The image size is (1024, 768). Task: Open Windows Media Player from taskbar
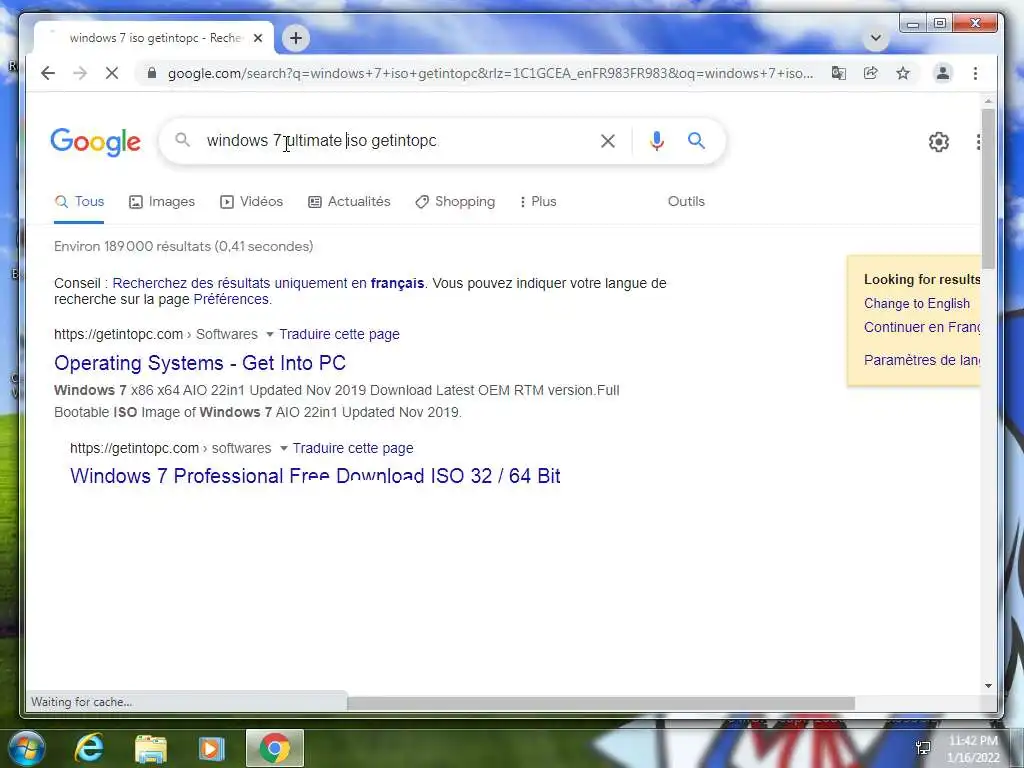point(212,748)
